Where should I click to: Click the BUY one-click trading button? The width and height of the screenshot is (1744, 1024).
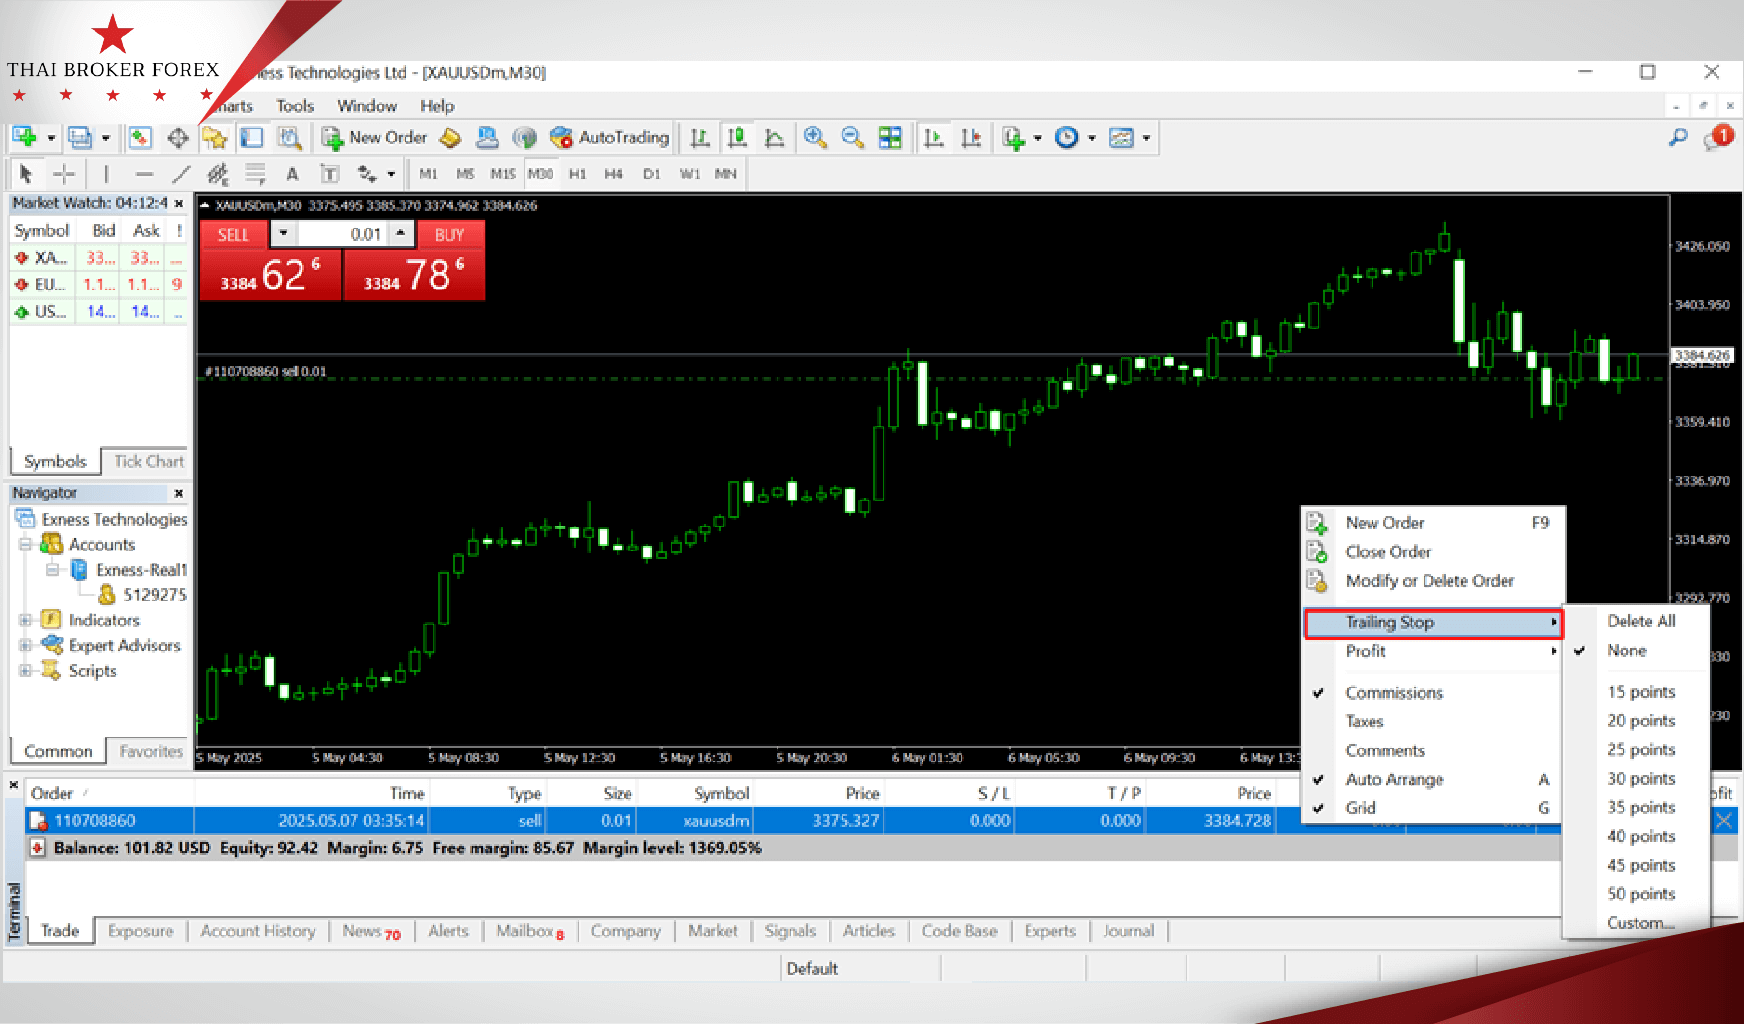click(449, 235)
